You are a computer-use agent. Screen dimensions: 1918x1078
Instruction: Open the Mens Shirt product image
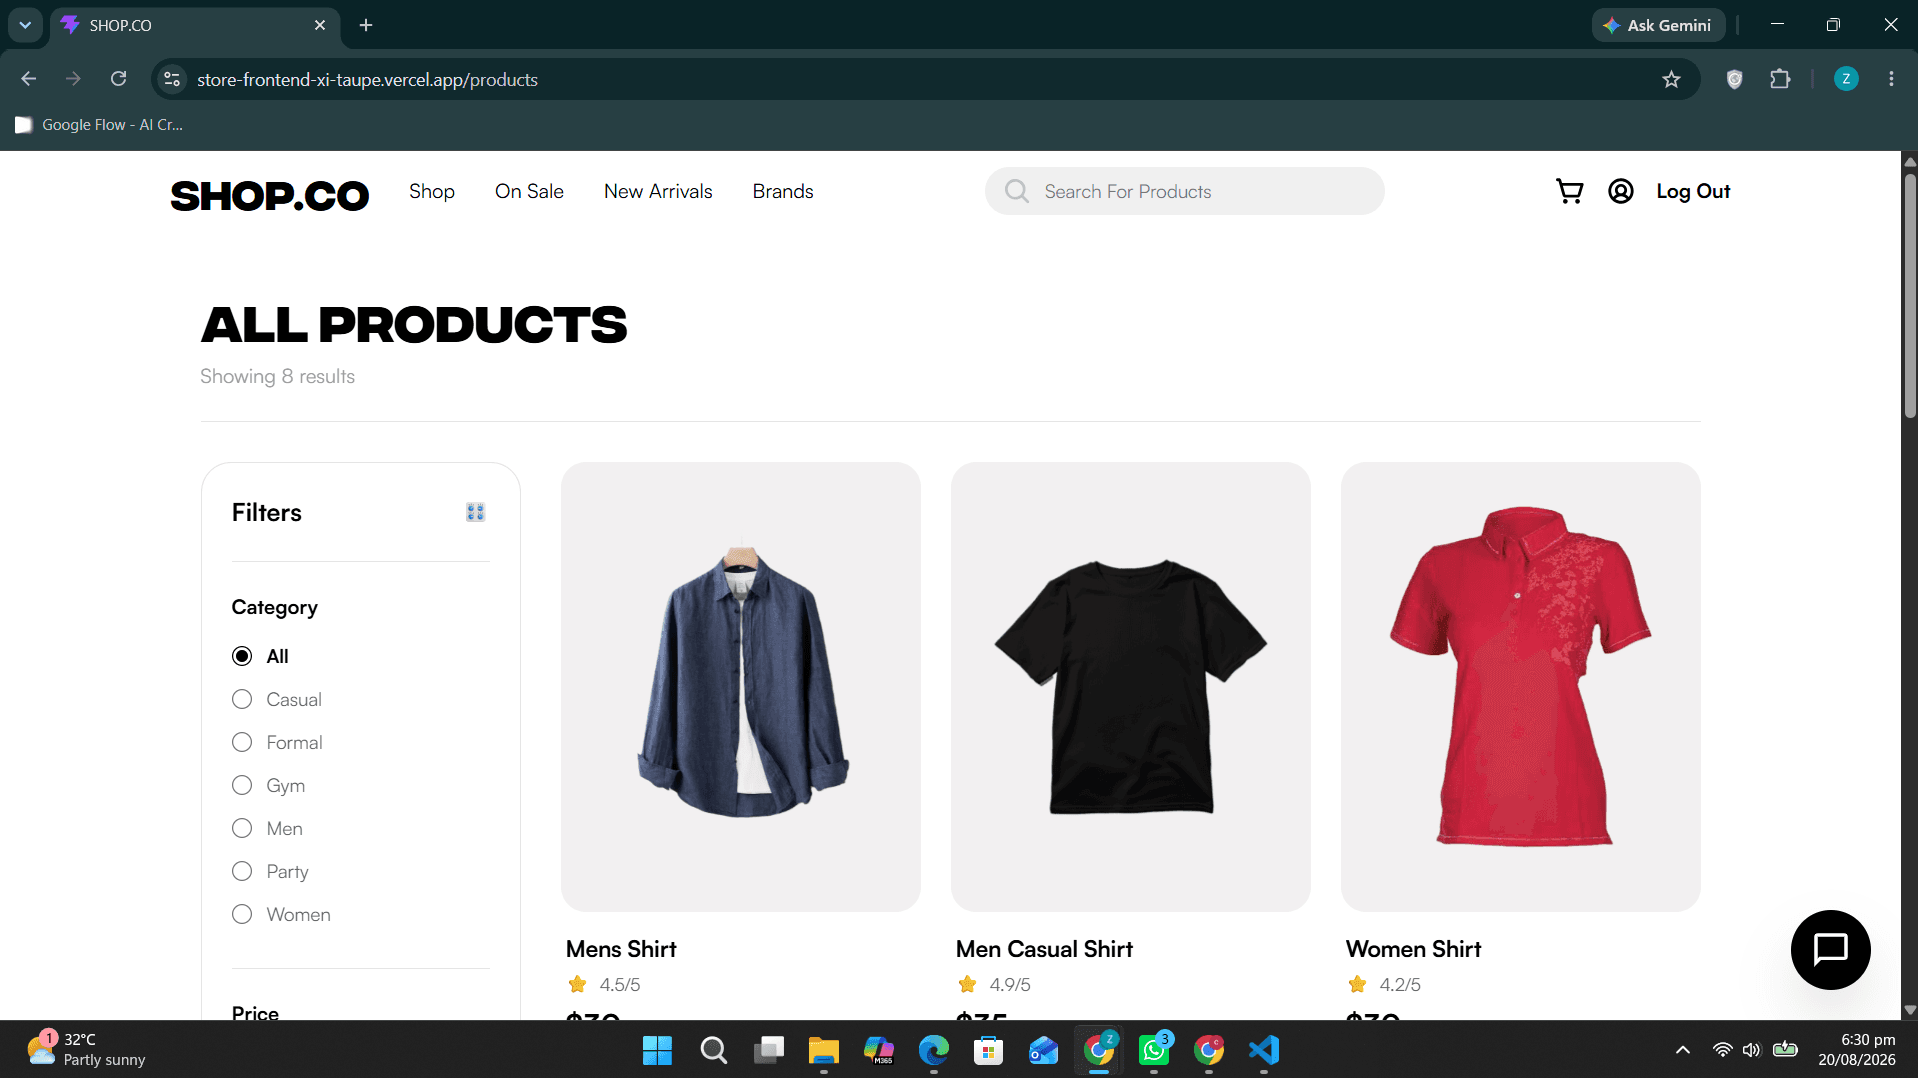740,686
